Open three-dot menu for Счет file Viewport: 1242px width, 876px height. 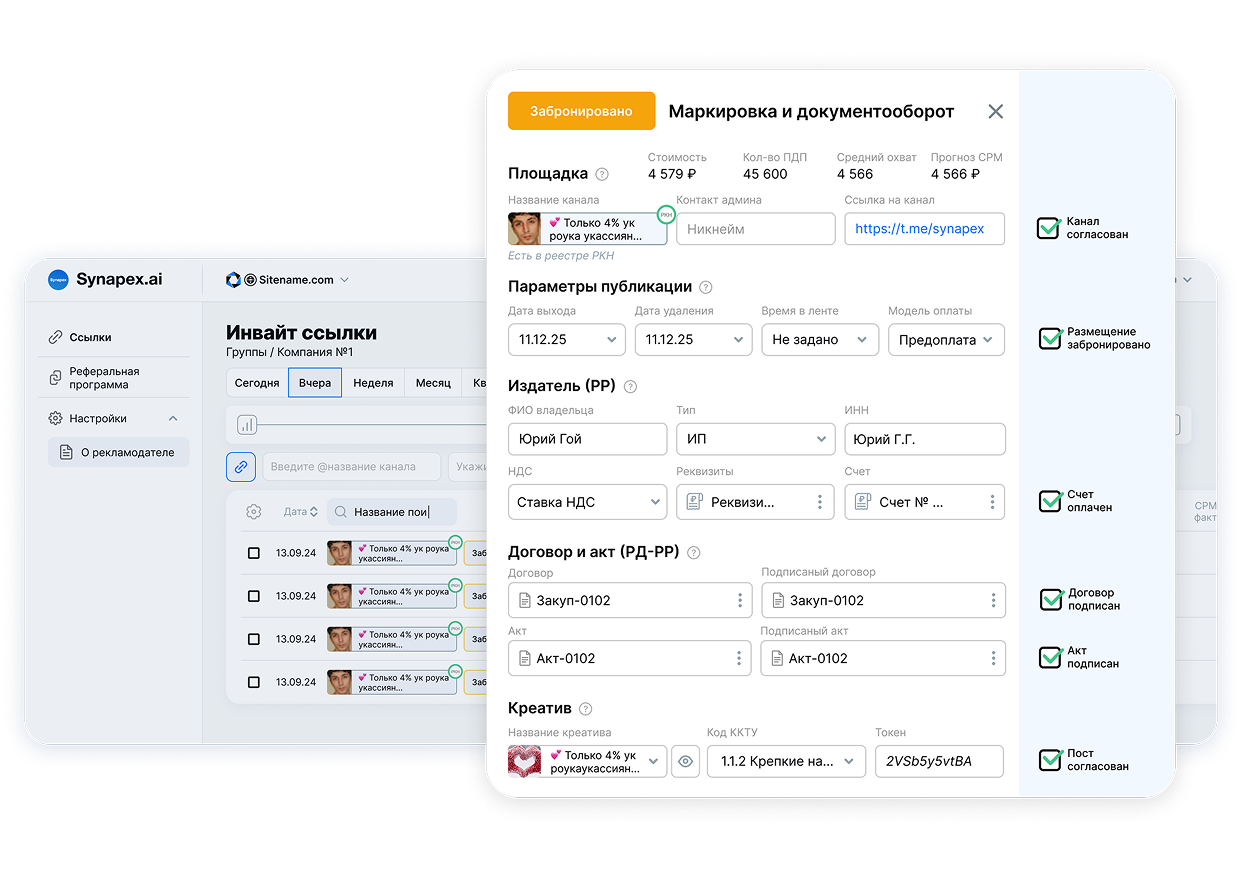pos(992,502)
